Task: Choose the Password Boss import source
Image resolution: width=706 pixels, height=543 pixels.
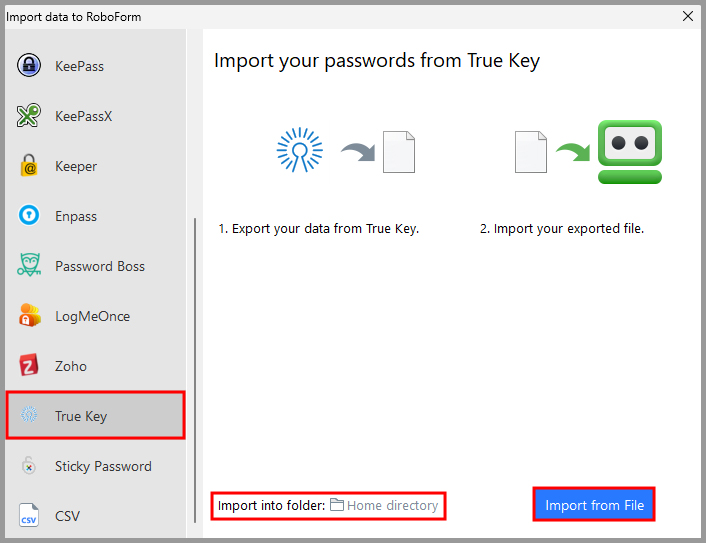Action: click(x=100, y=266)
